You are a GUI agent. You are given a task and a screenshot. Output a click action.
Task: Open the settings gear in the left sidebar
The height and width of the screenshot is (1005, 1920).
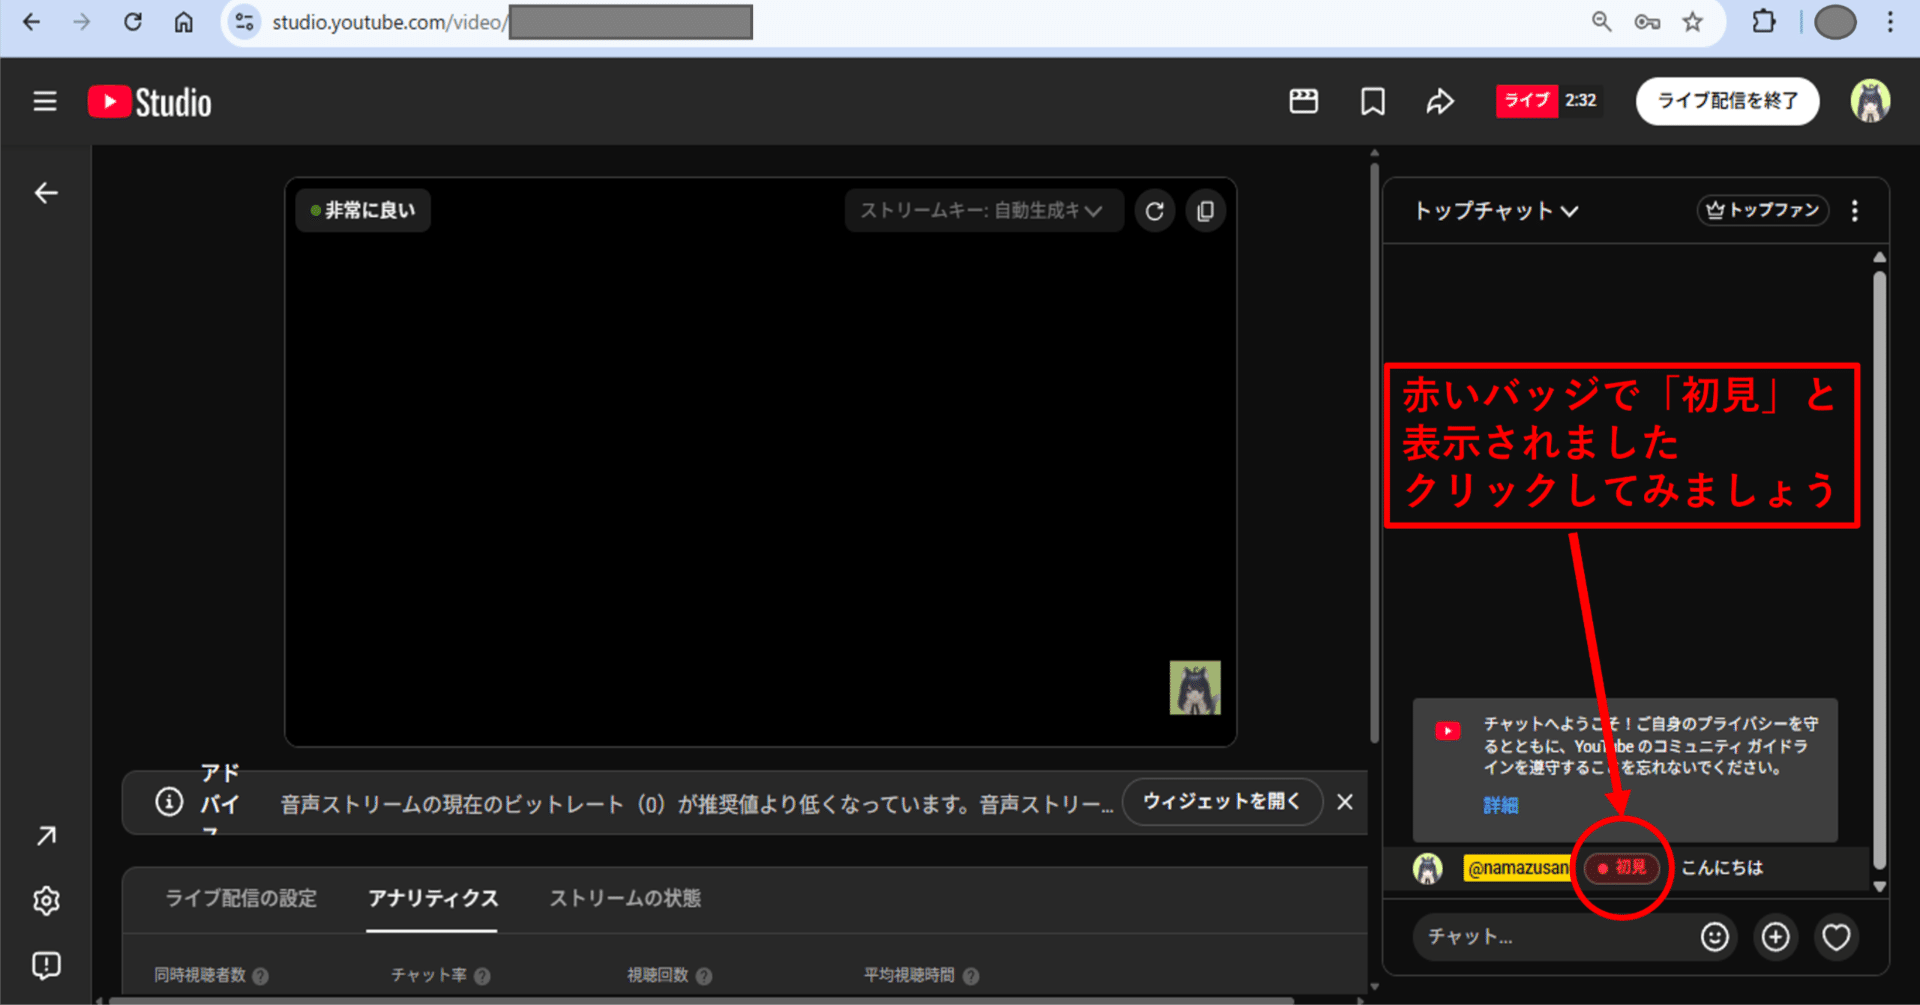pyautogui.click(x=46, y=900)
